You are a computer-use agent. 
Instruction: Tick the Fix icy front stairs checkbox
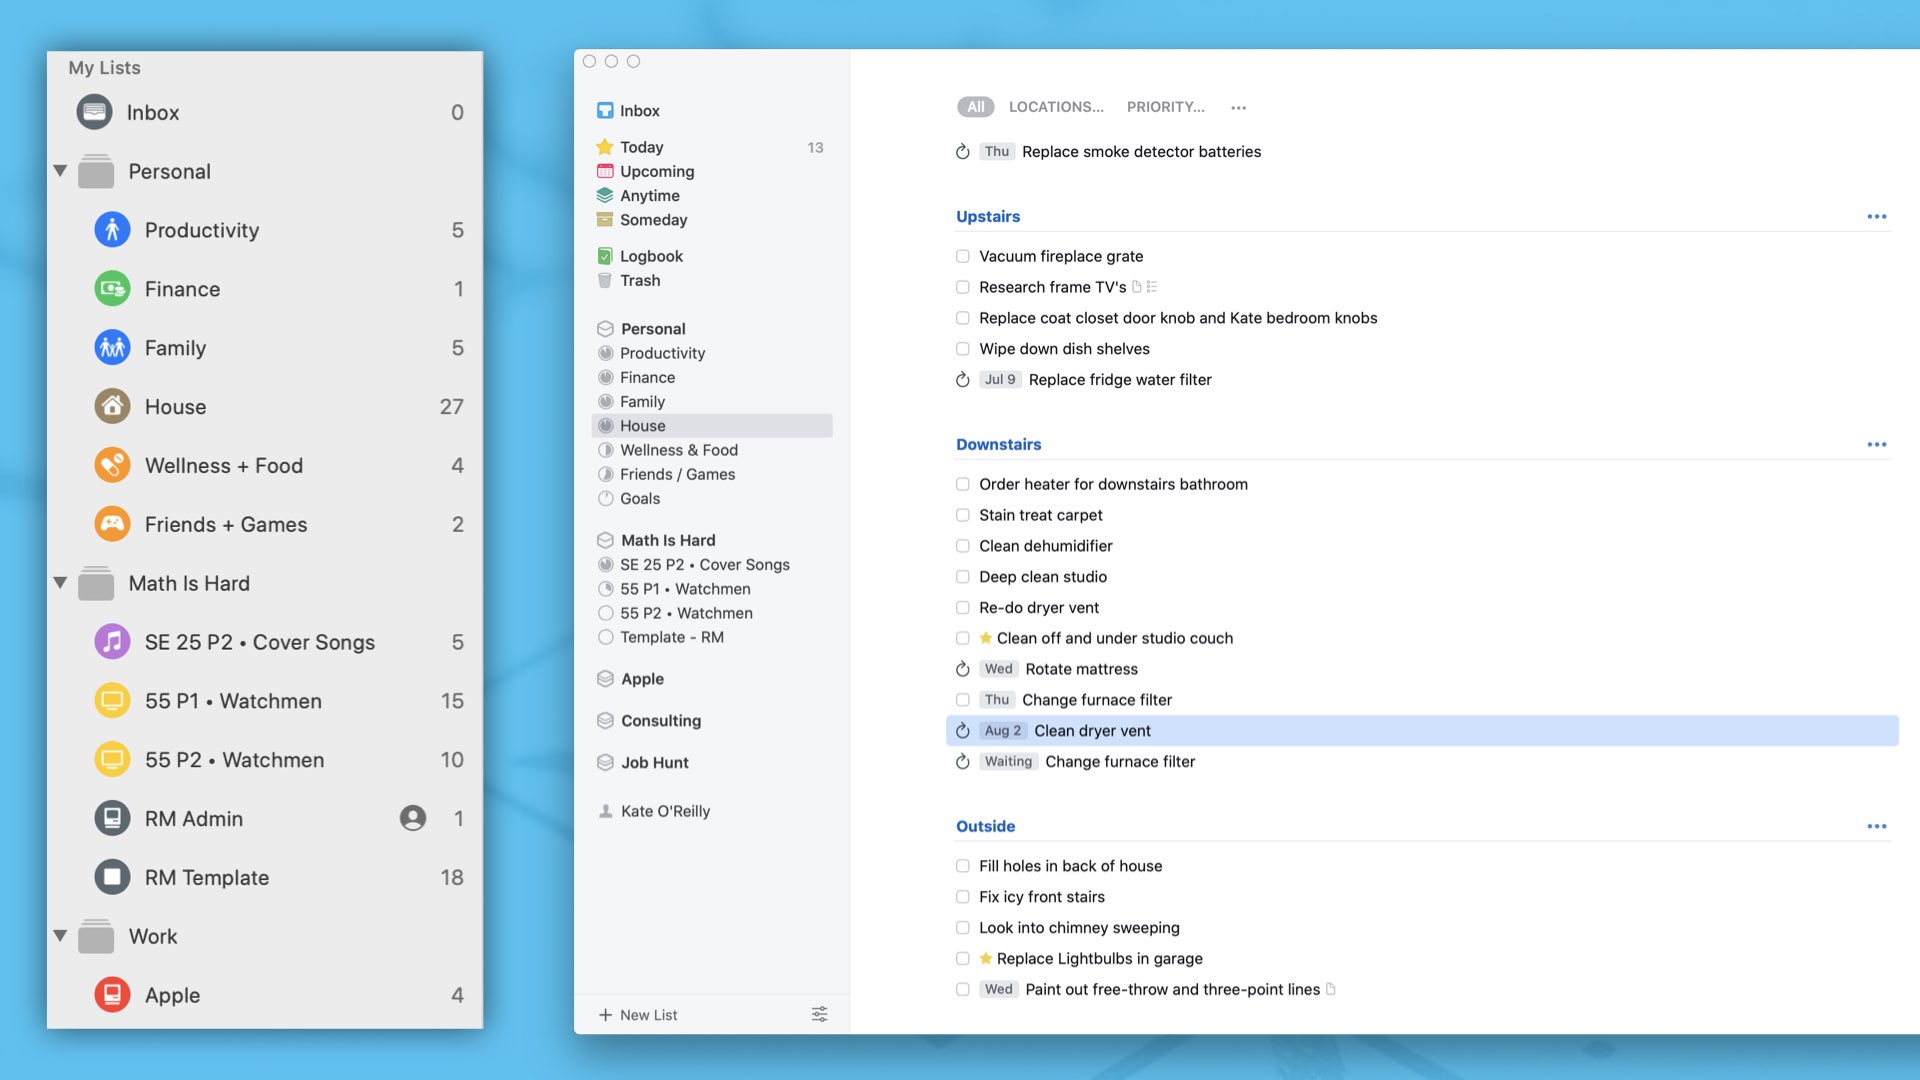point(963,897)
